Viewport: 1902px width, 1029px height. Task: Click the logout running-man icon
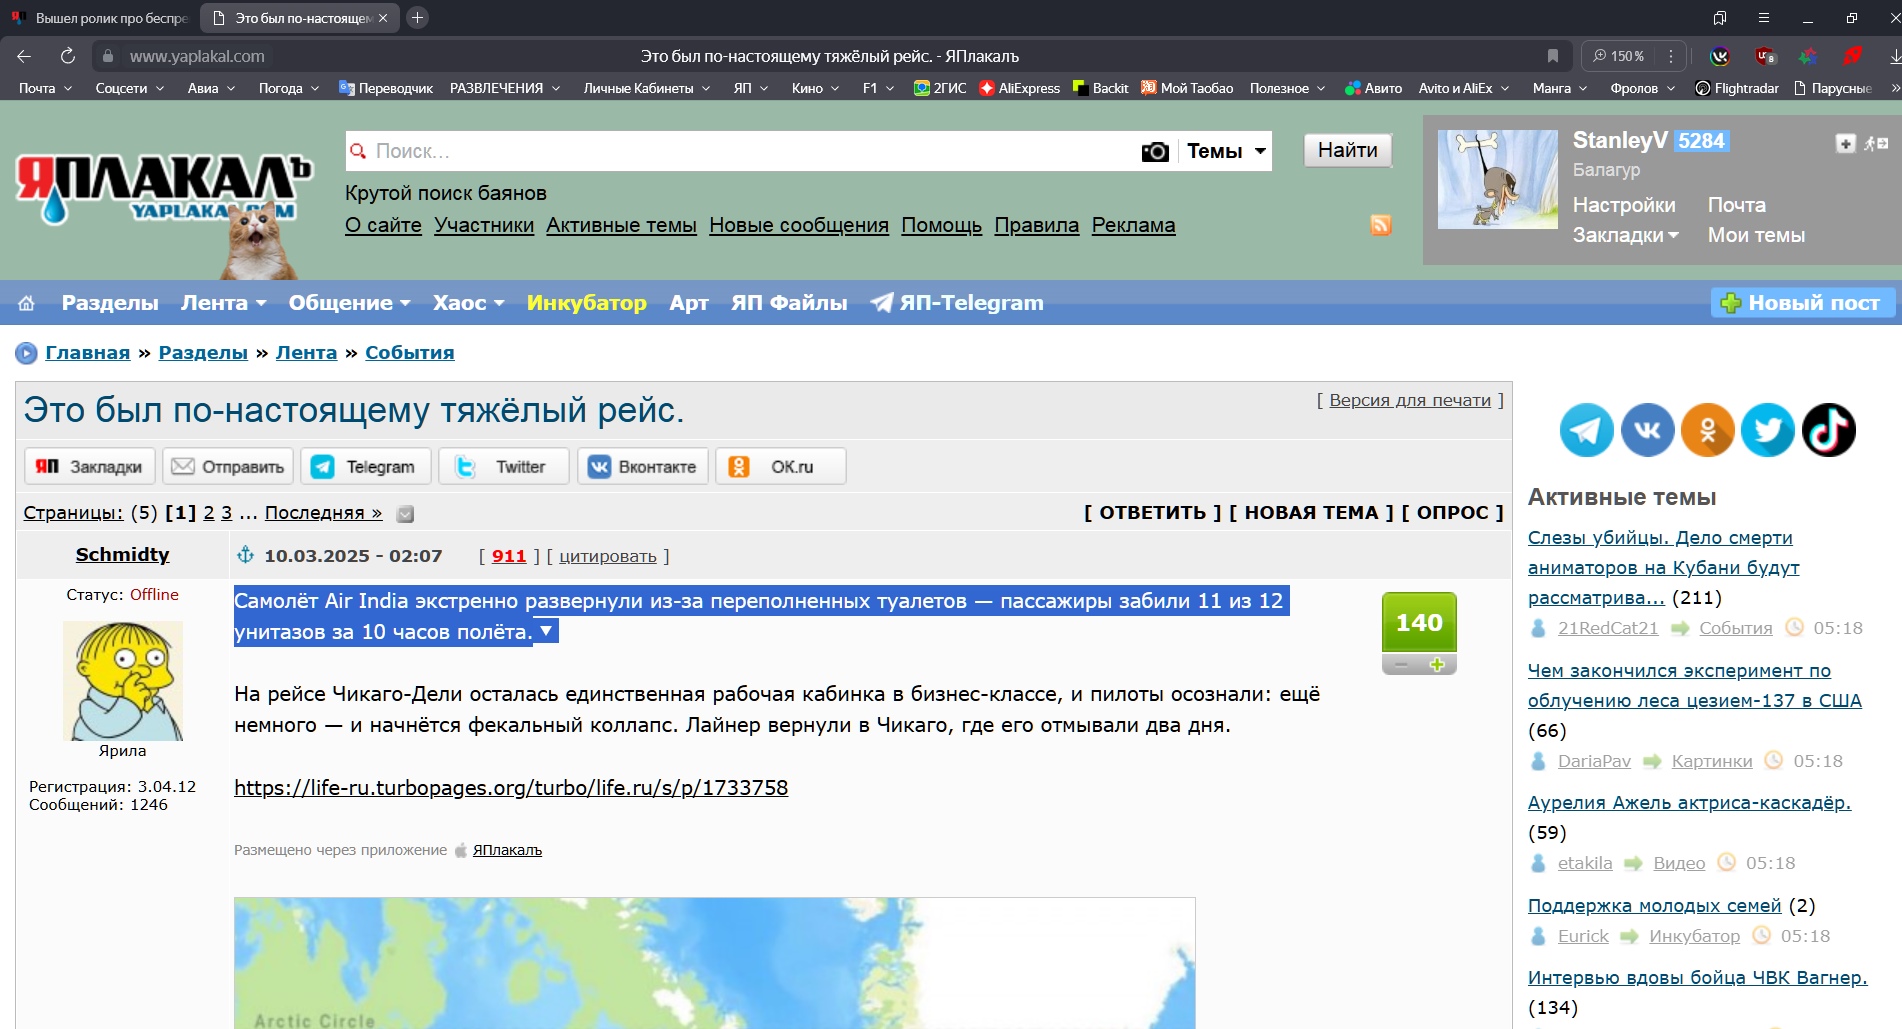tap(1876, 143)
